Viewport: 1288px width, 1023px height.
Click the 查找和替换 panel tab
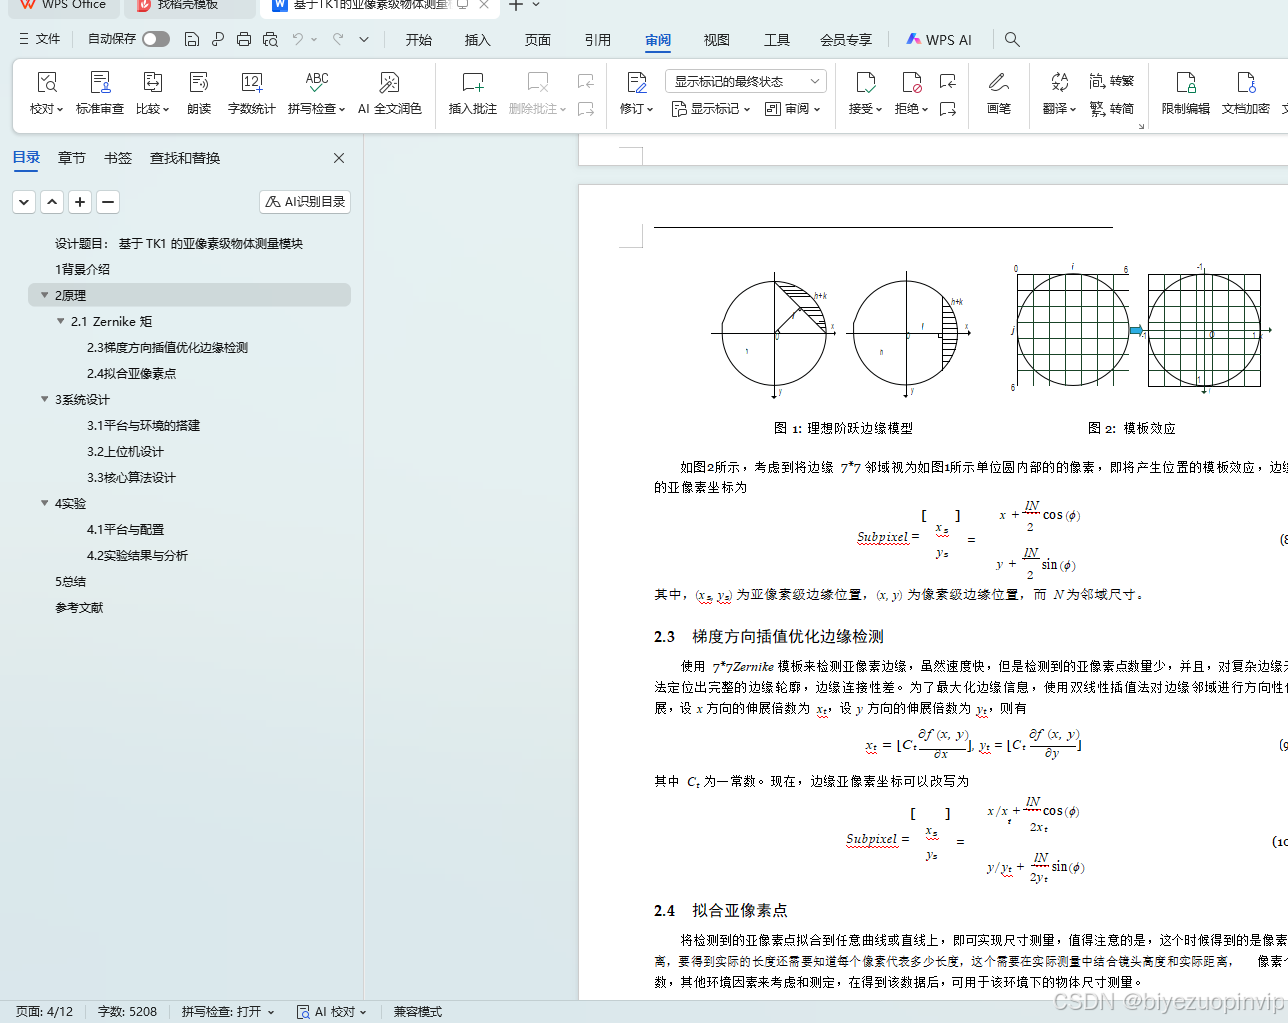[184, 157]
